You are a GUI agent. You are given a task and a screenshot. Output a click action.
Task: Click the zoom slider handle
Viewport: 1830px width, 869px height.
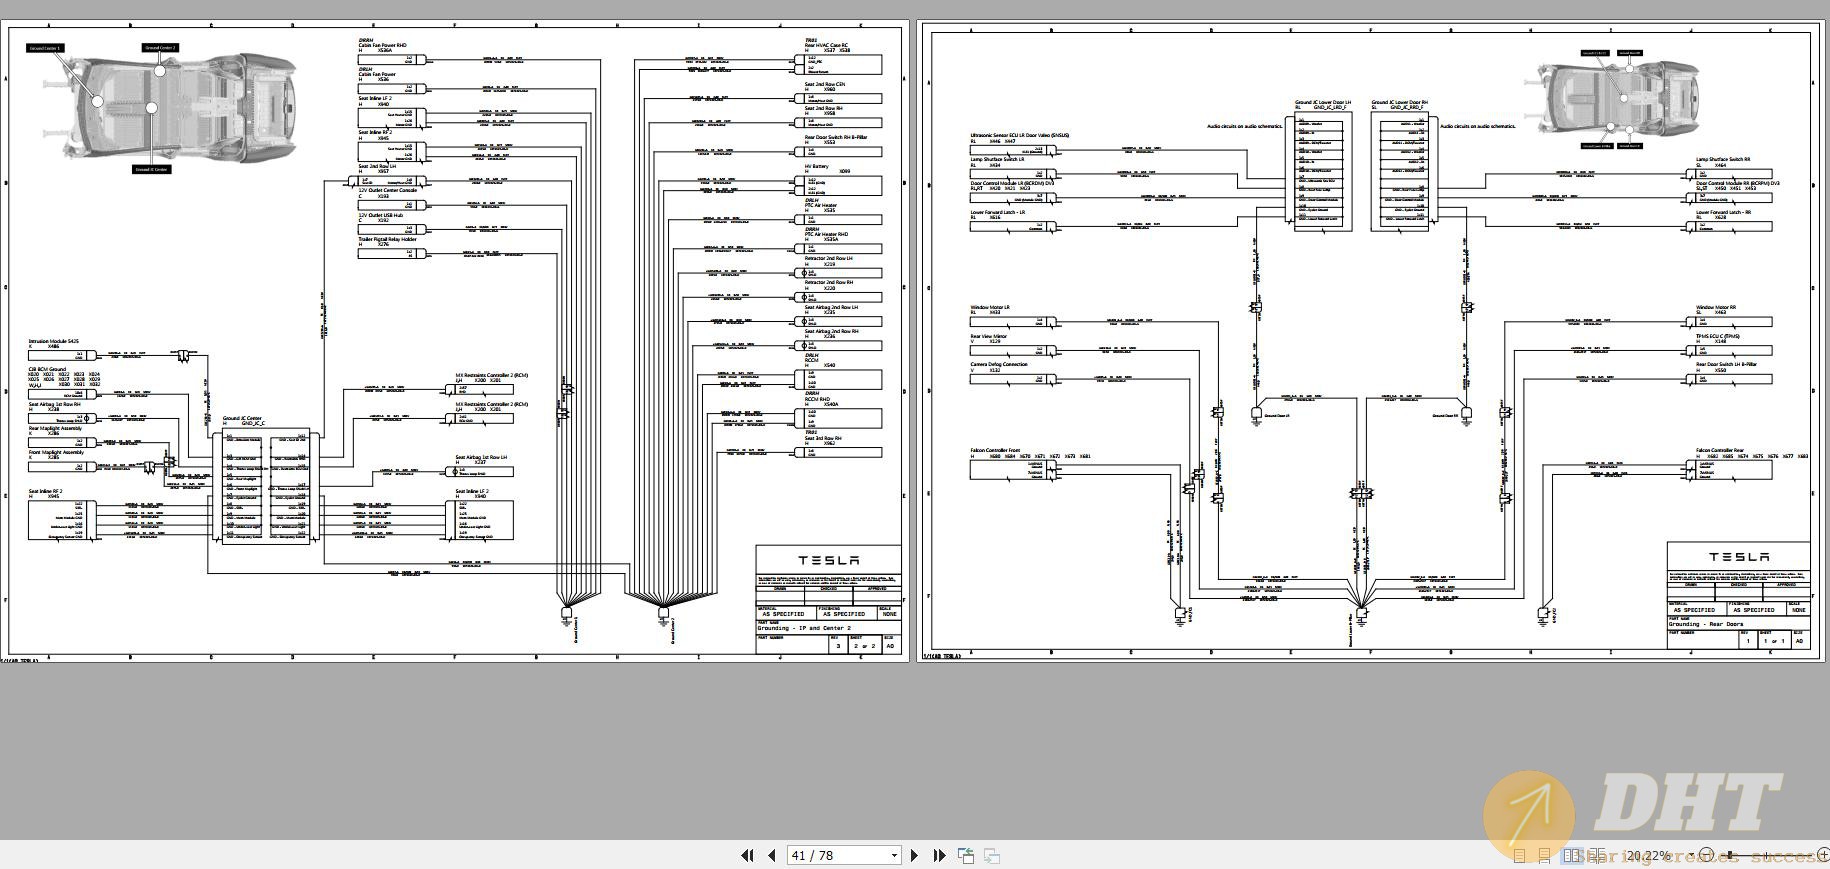(x=1729, y=855)
